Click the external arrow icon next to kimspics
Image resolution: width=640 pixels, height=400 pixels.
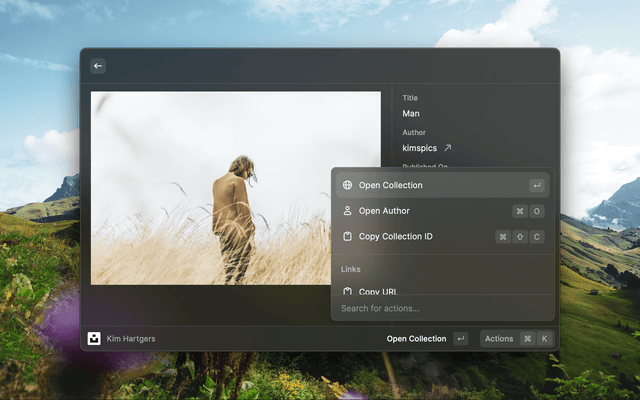pyautogui.click(x=447, y=148)
